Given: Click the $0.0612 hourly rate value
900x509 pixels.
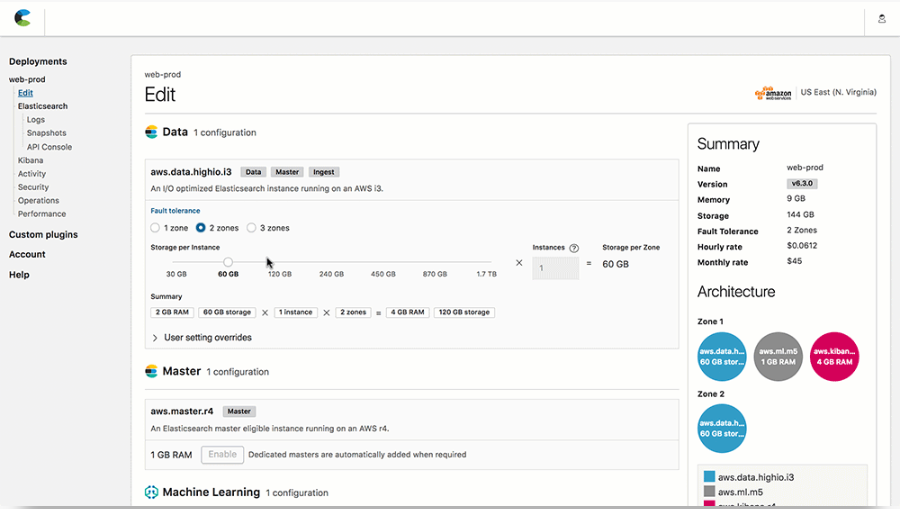Looking at the screenshot, I should [x=802, y=246].
